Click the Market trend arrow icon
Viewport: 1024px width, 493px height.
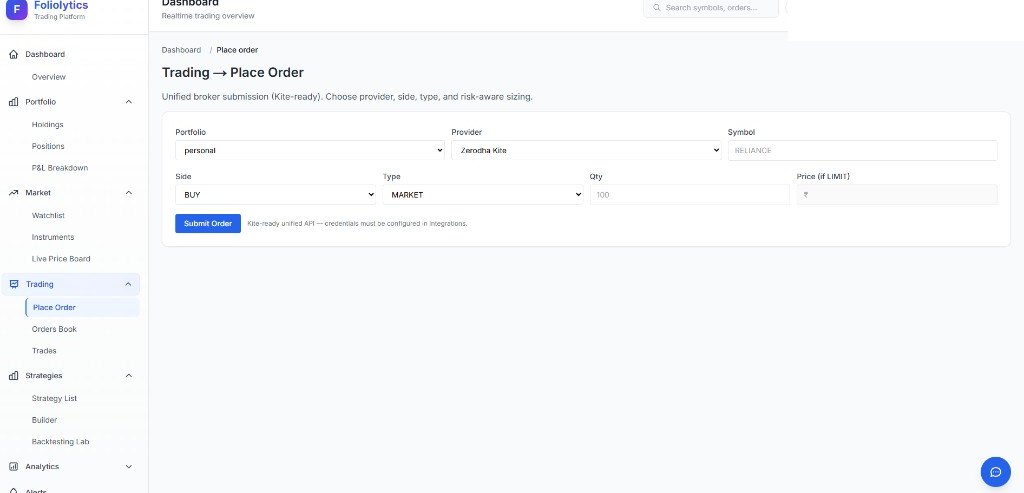pos(14,193)
